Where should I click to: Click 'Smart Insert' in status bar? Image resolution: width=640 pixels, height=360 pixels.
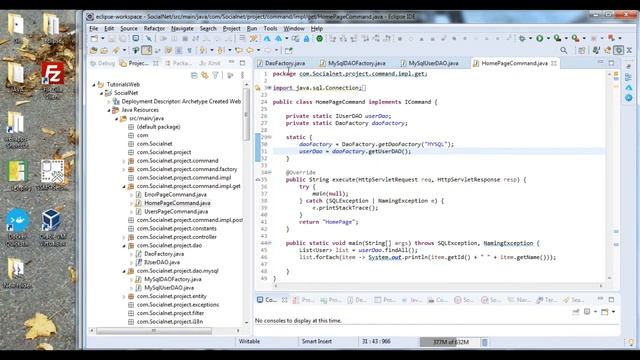coord(317,342)
